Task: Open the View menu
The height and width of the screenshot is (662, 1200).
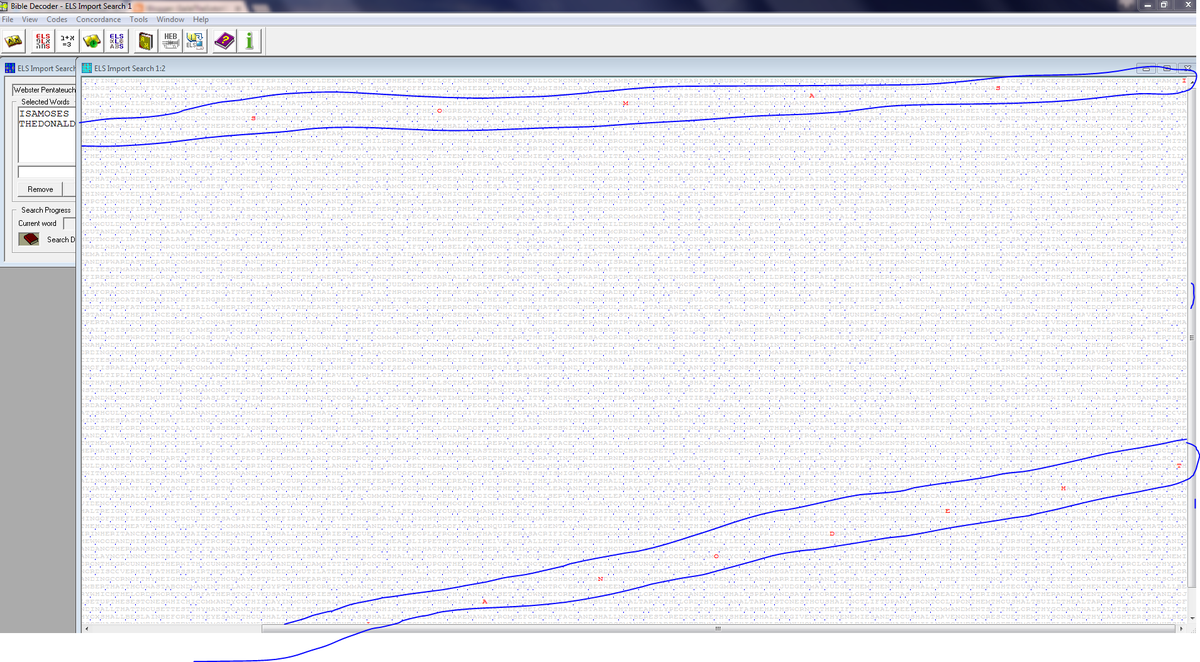Action: [x=30, y=19]
